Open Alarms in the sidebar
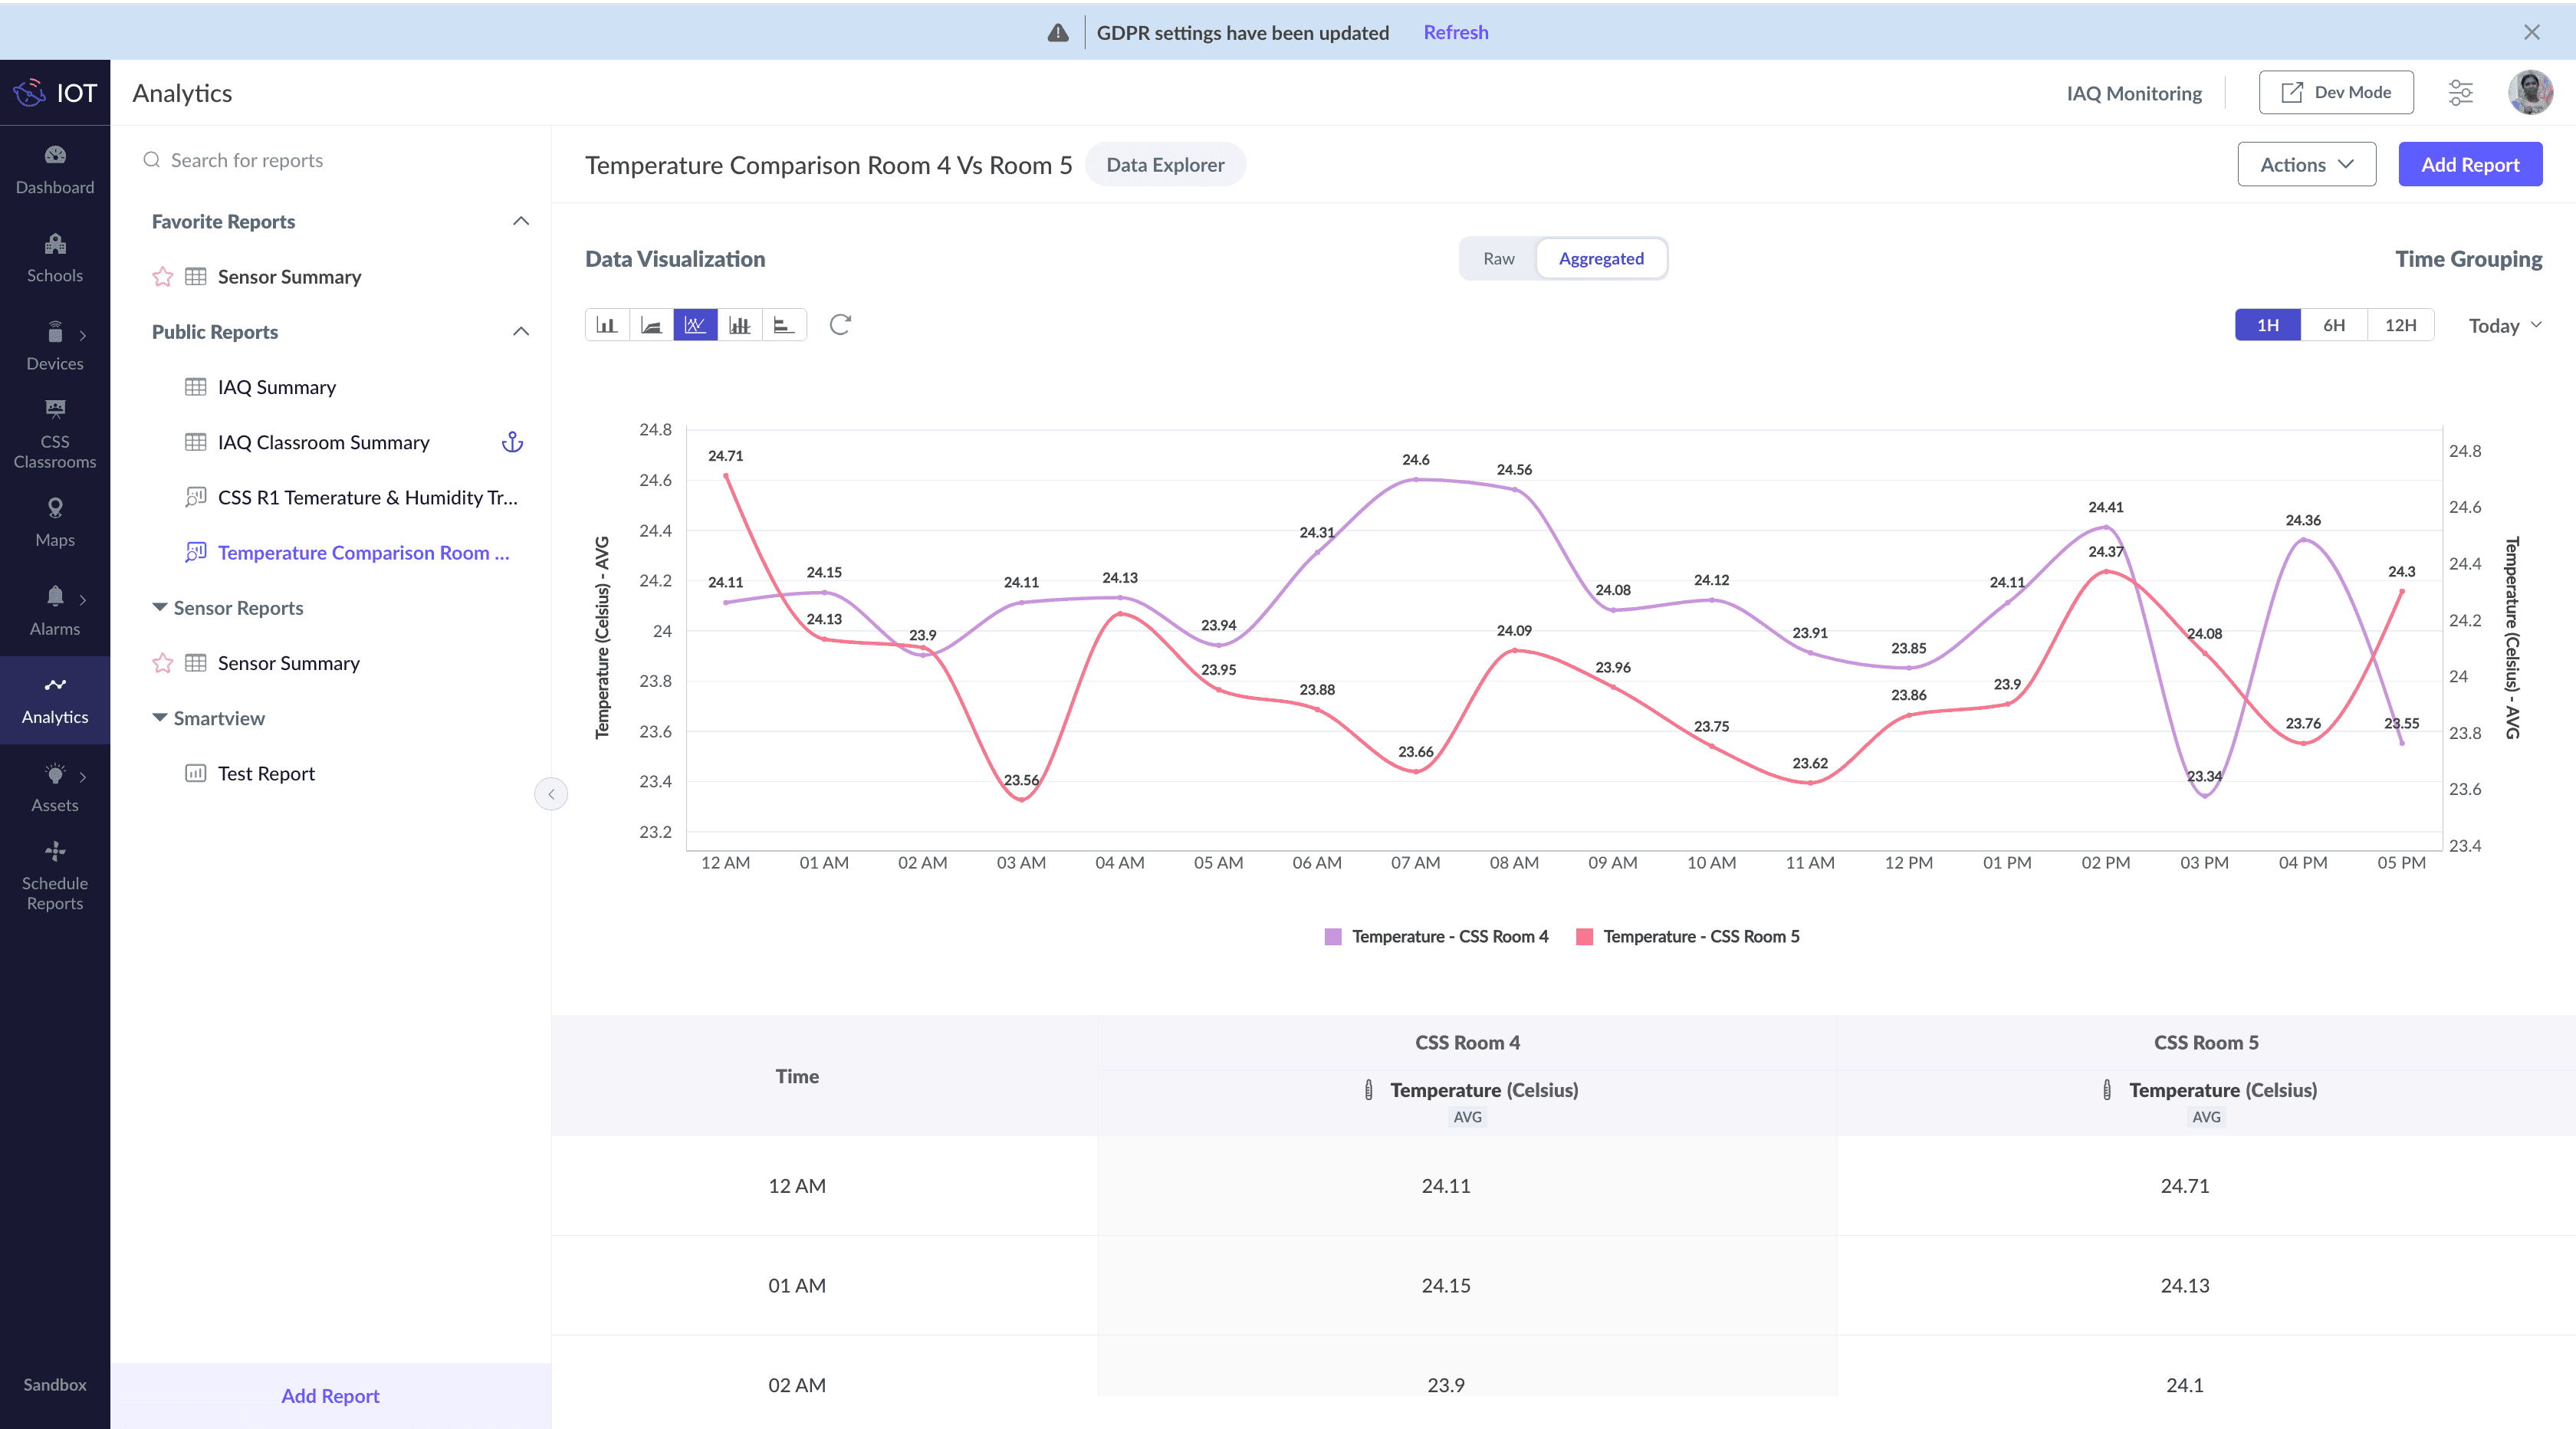The height and width of the screenshot is (1429, 2576). click(x=55, y=610)
